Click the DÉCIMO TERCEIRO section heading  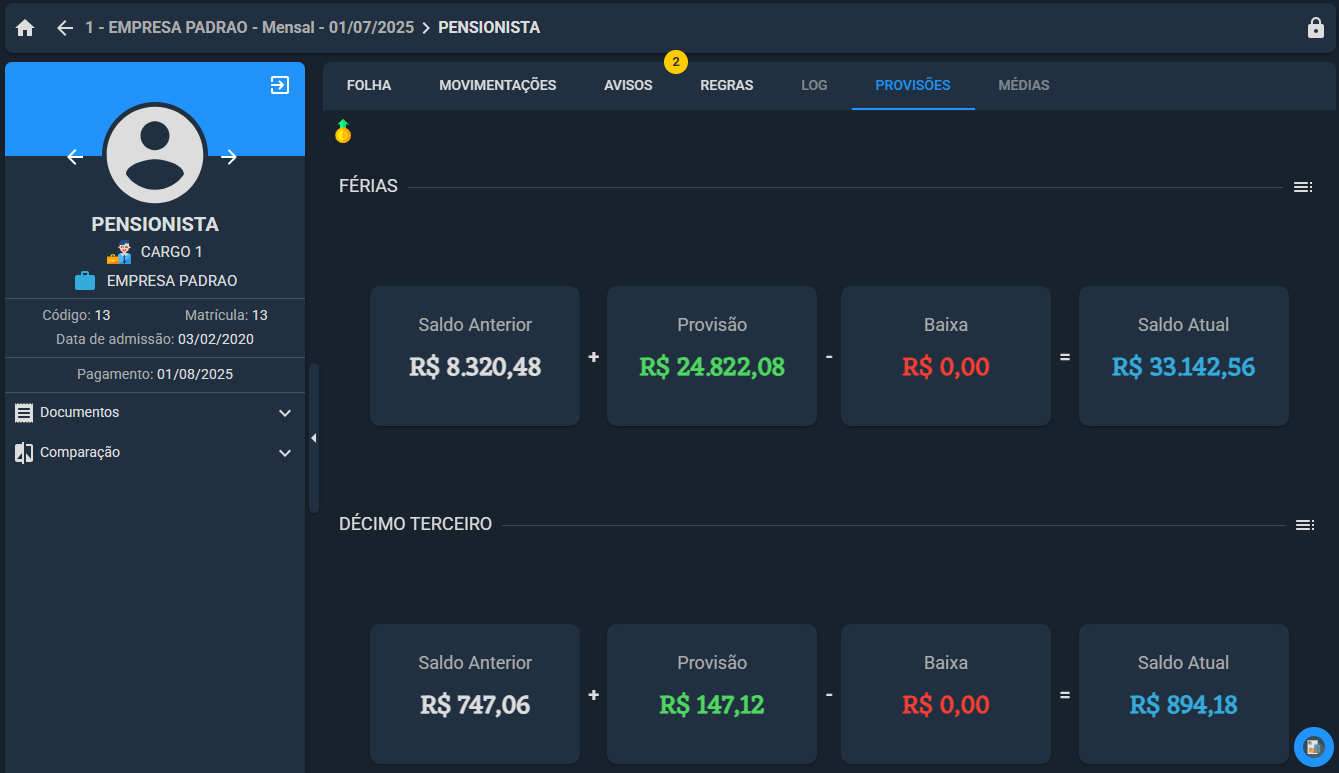[x=415, y=524]
